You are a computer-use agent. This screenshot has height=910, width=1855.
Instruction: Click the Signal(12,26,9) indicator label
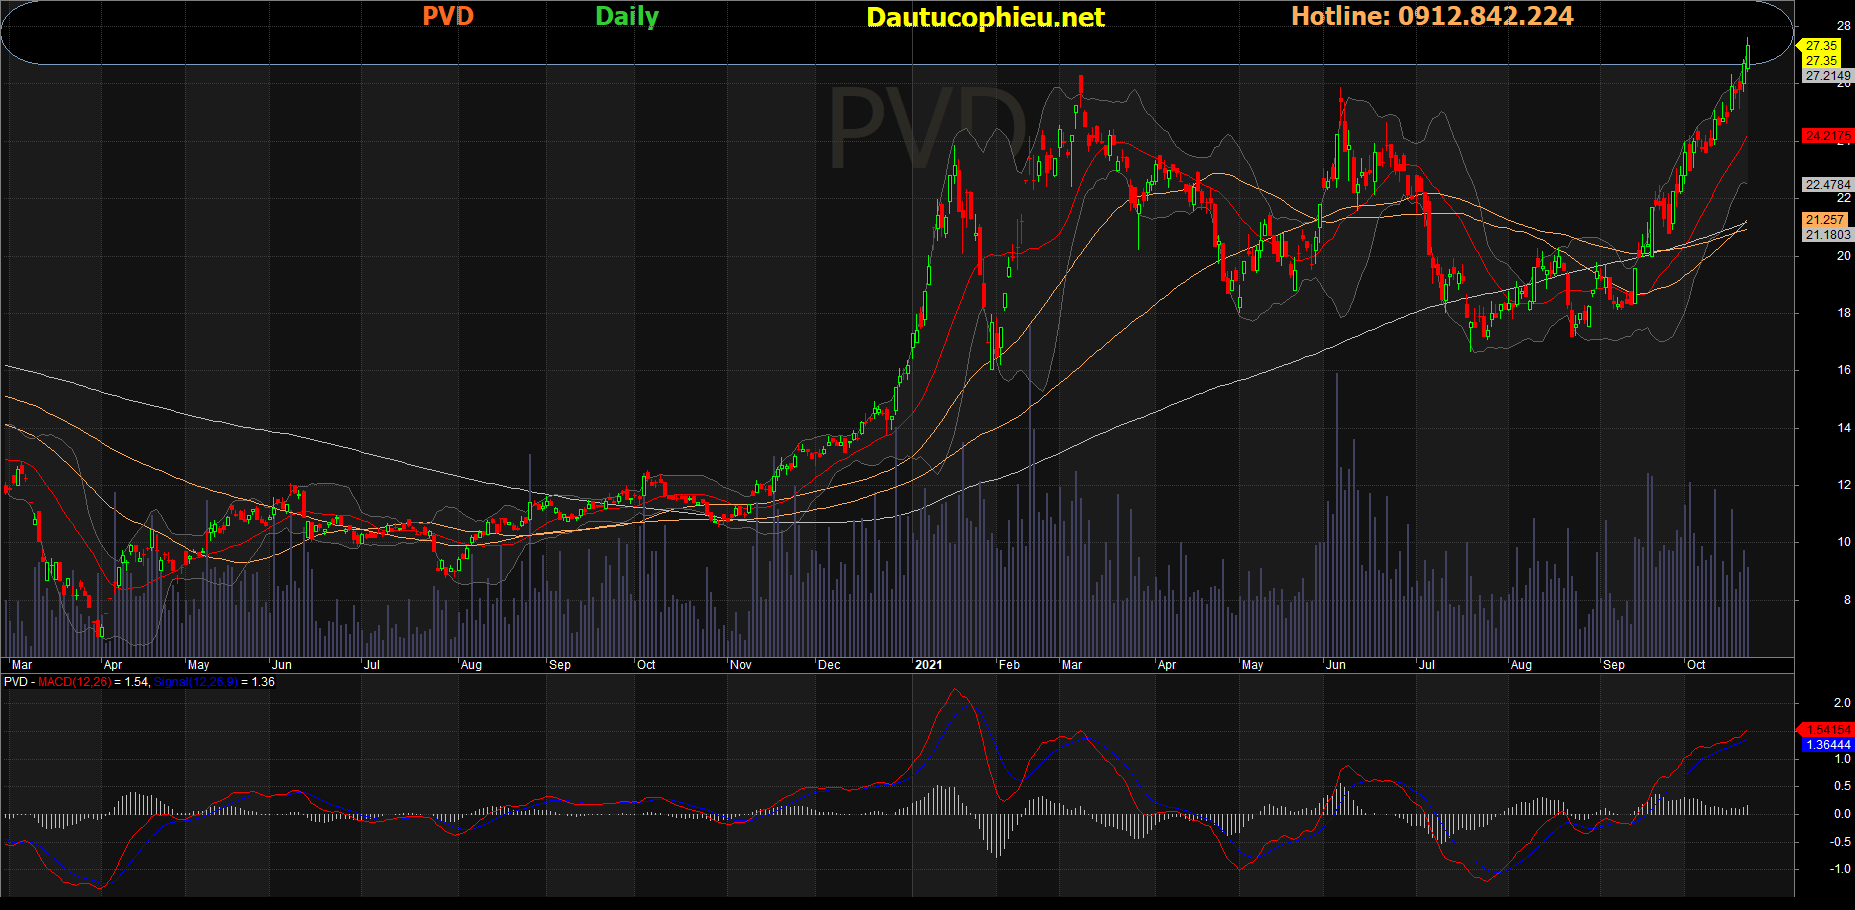tap(196, 682)
